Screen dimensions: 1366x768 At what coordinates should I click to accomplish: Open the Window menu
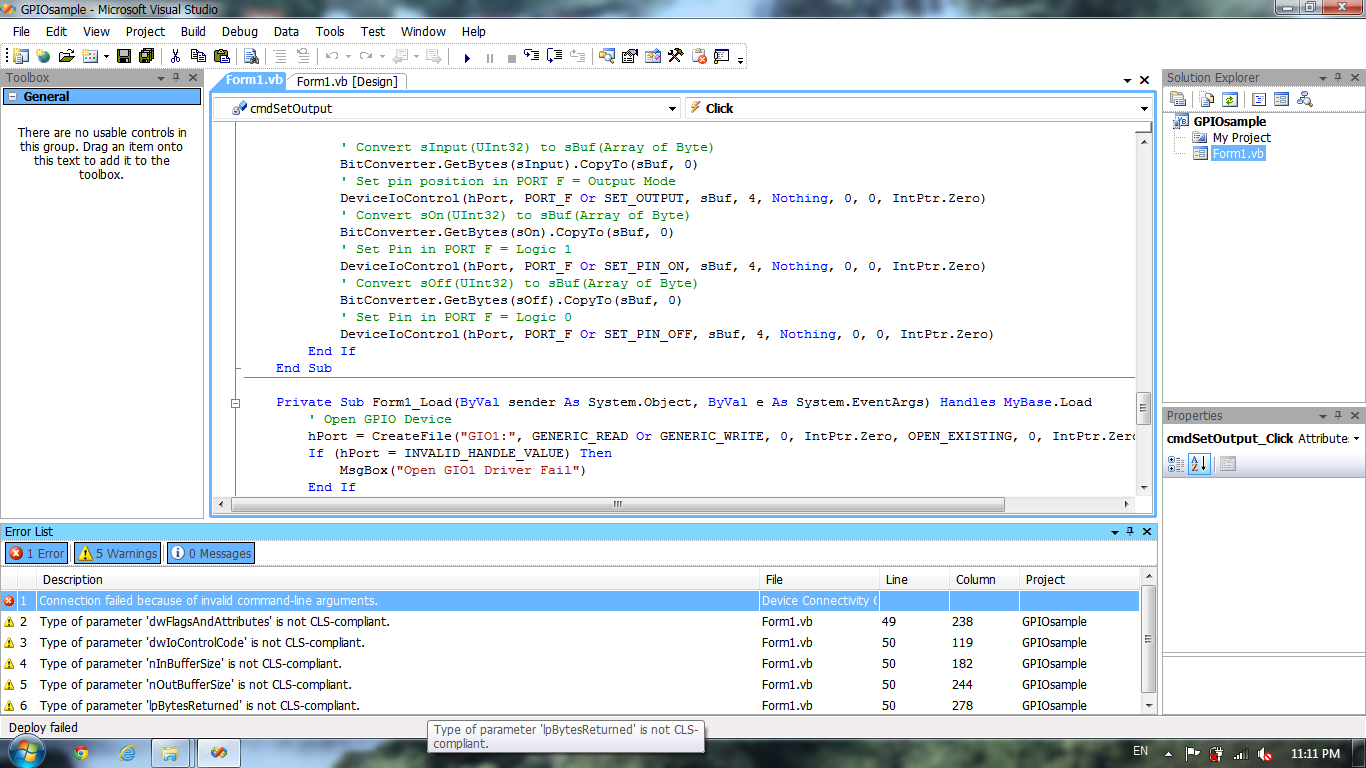coord(423,32)
